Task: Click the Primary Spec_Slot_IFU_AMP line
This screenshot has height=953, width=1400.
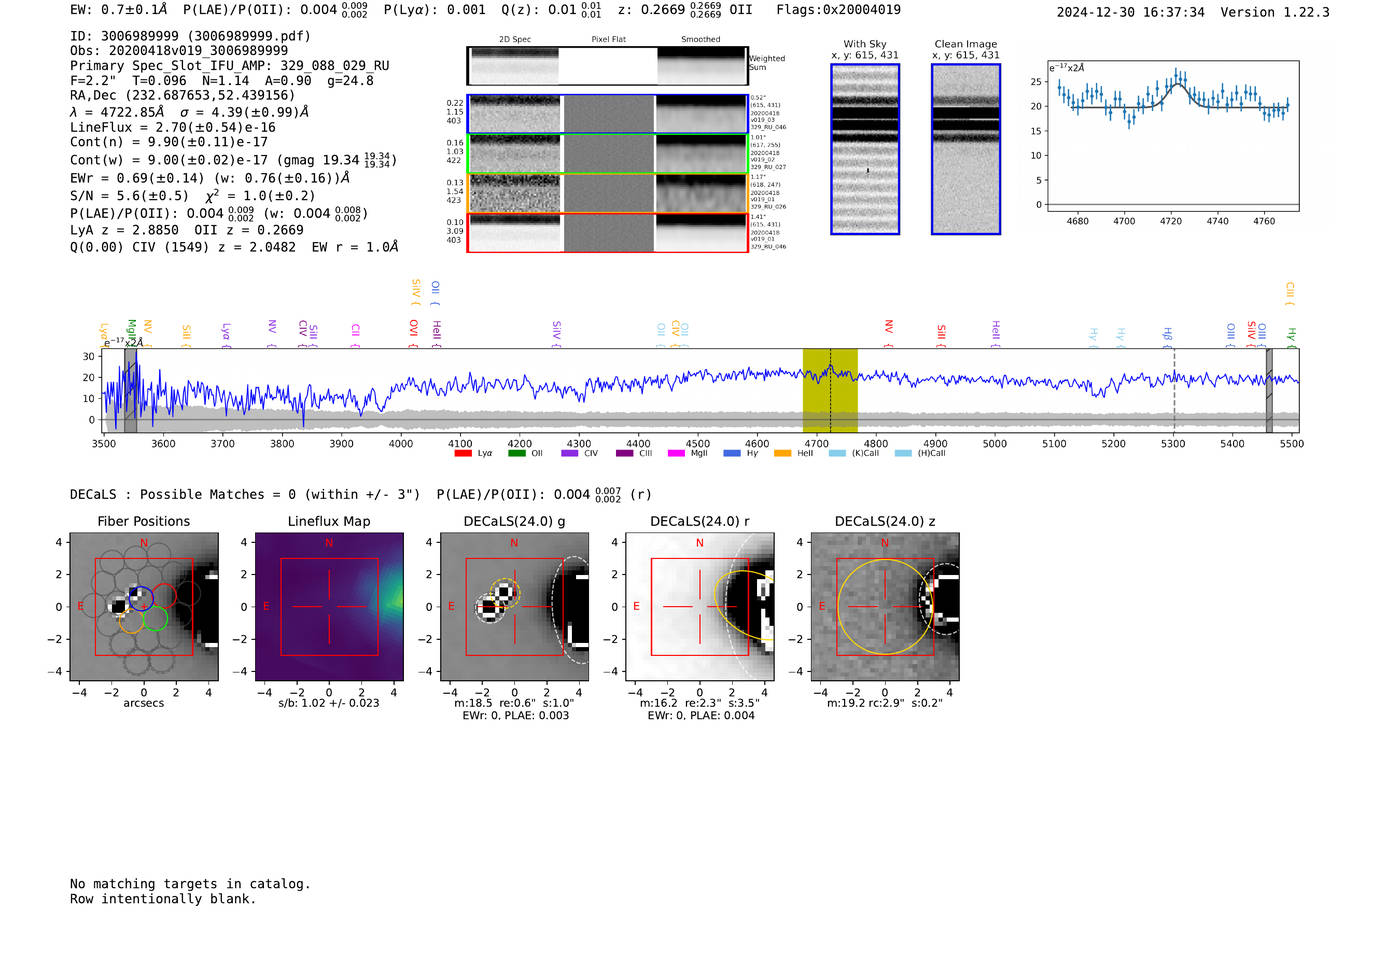Action: pos(230,65)
